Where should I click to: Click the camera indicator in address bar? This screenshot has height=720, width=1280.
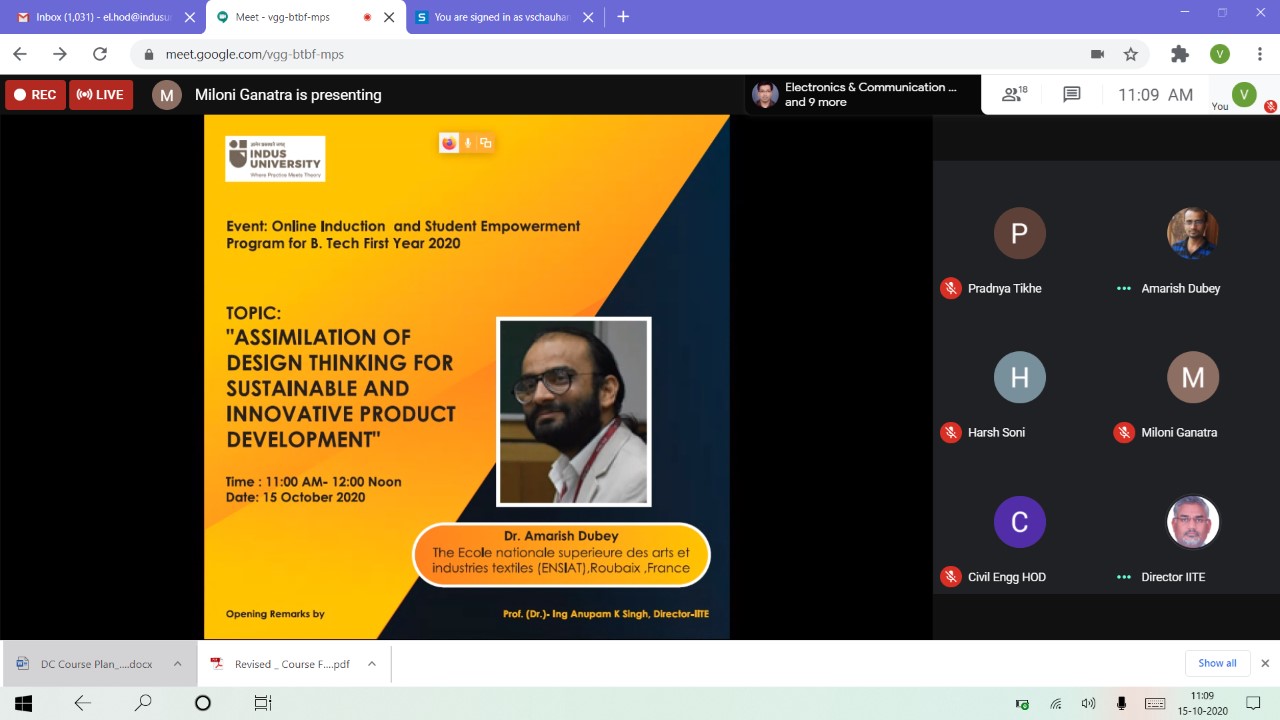(1097, 54)
